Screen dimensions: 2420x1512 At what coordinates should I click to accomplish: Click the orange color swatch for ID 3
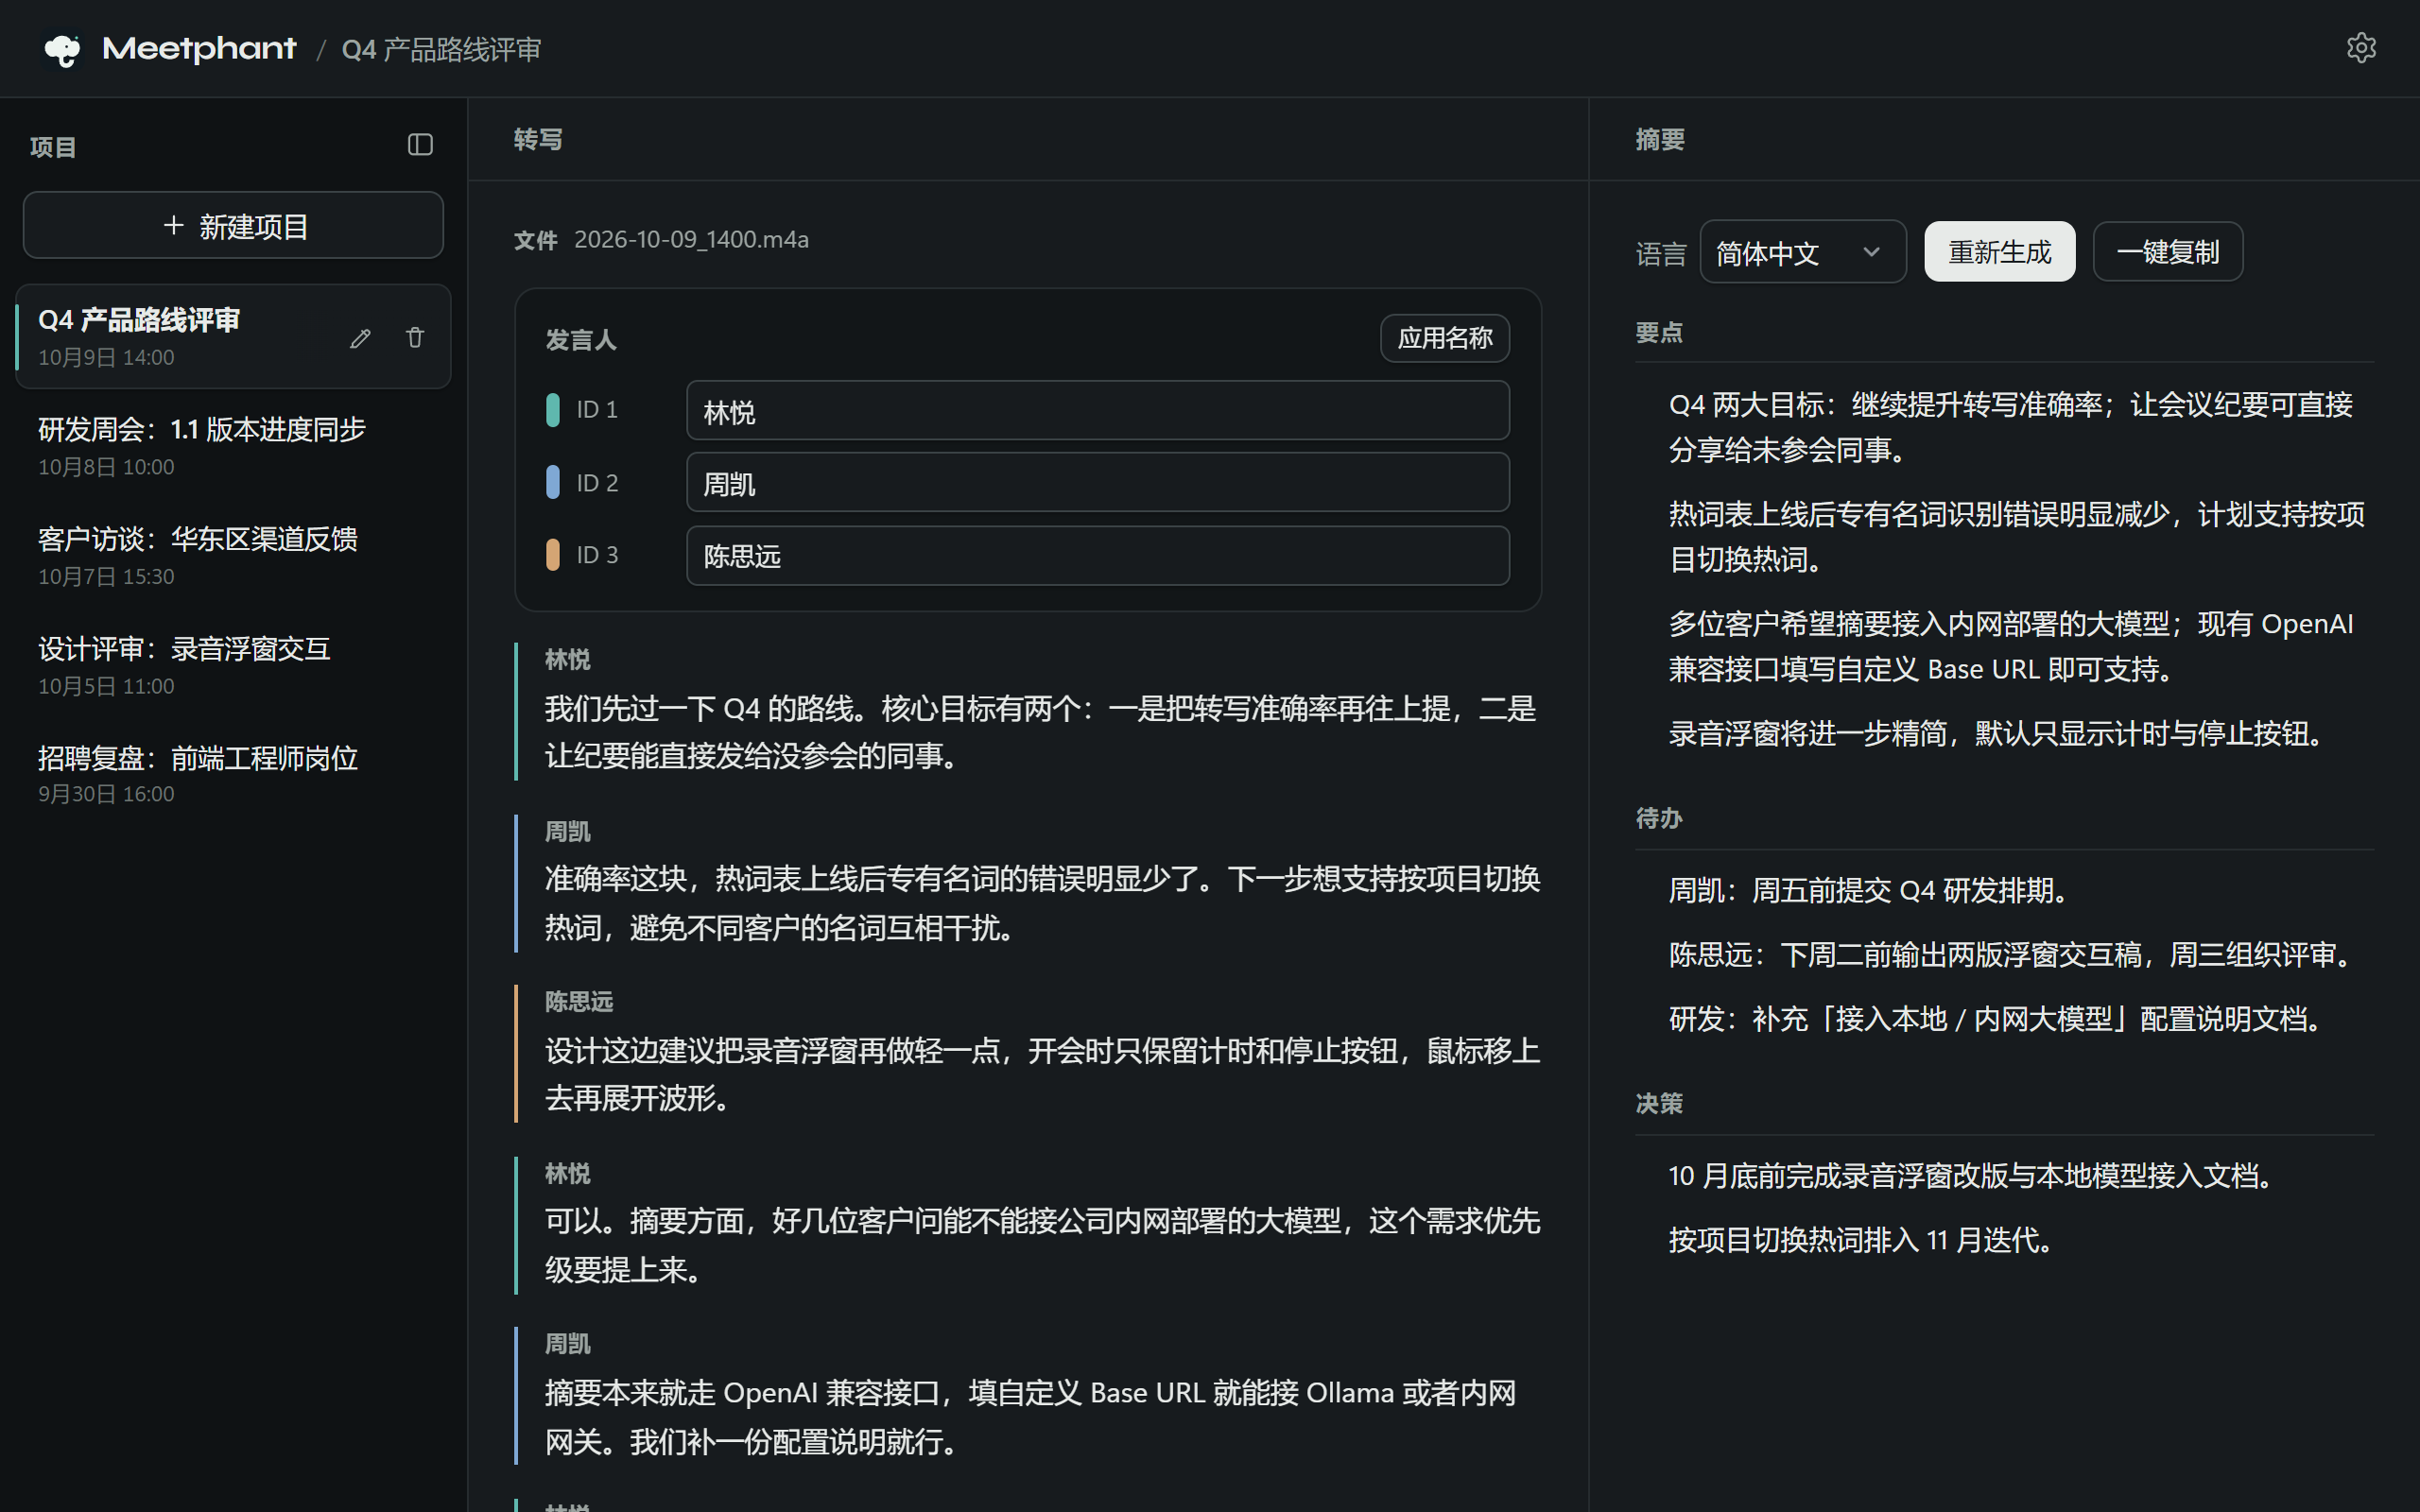(552, 555)
